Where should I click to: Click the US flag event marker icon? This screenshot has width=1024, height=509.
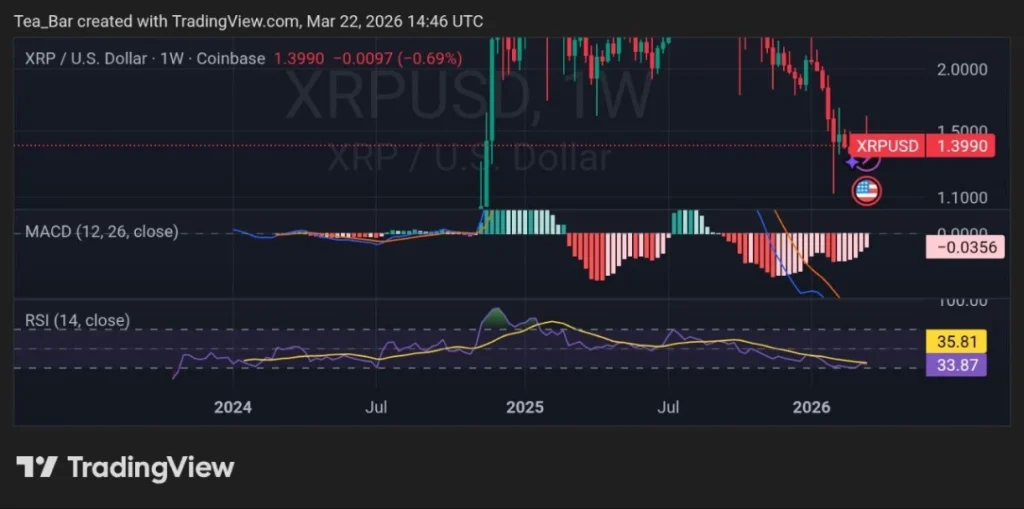[x=867, y=191]
